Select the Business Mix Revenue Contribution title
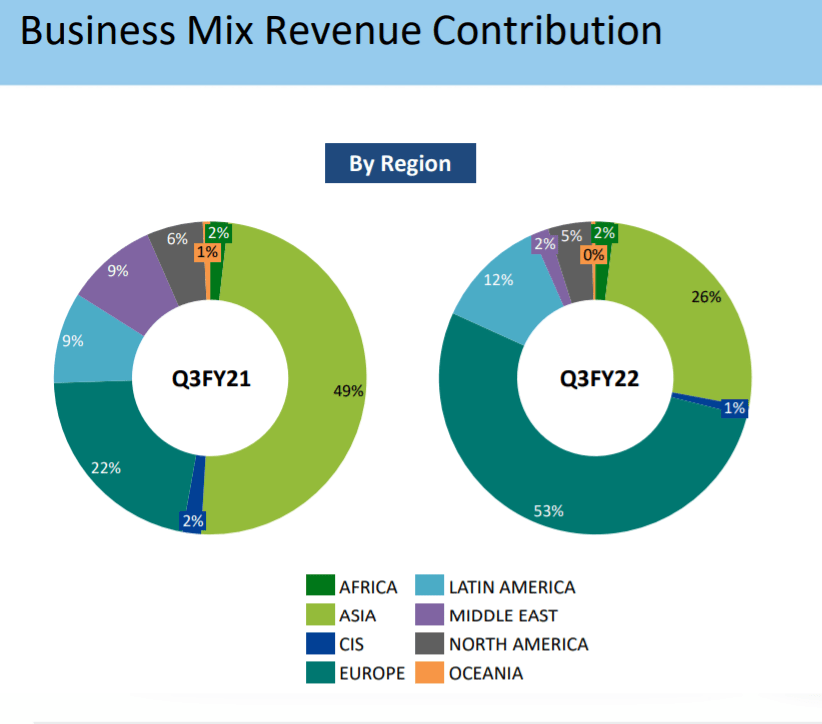Screen dimensions: 822x724 point(340,32)
